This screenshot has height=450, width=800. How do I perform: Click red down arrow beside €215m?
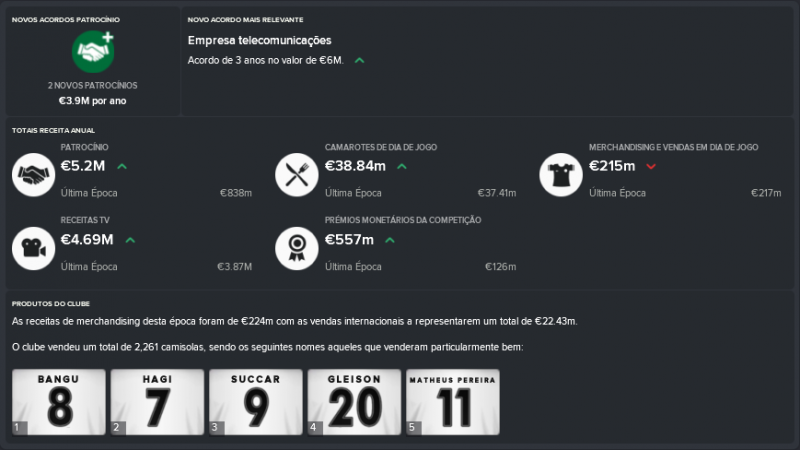(651, 166)
